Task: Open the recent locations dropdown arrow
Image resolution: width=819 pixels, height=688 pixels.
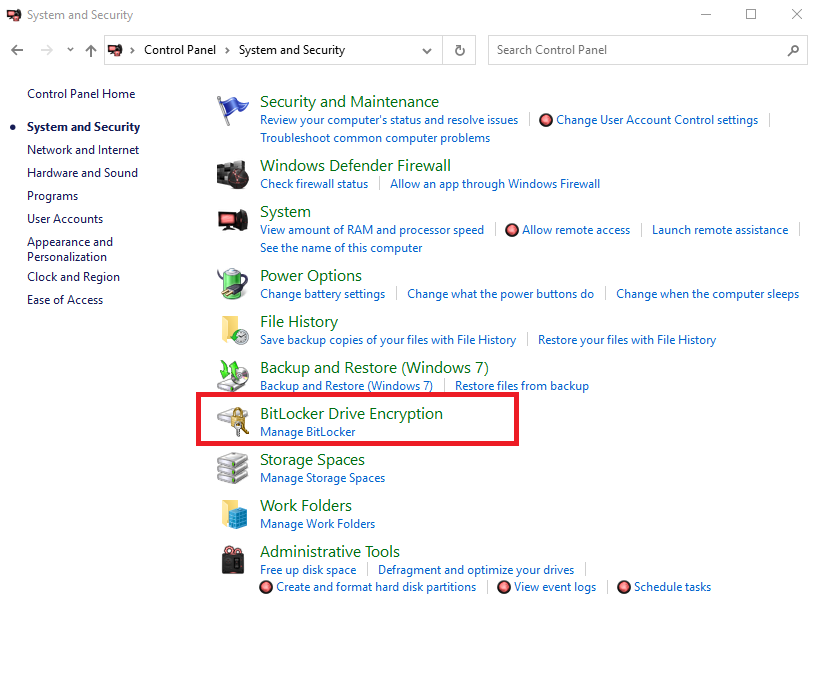Action: pos(70,50)
